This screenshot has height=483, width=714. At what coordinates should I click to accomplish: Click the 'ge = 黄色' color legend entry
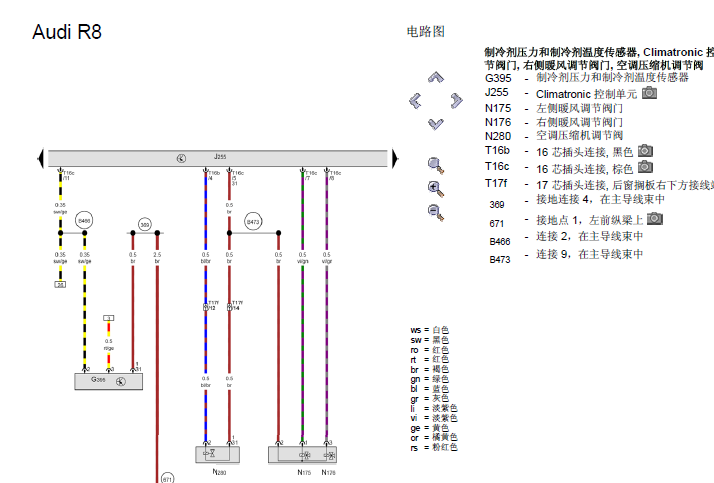[x=429, y=428]
